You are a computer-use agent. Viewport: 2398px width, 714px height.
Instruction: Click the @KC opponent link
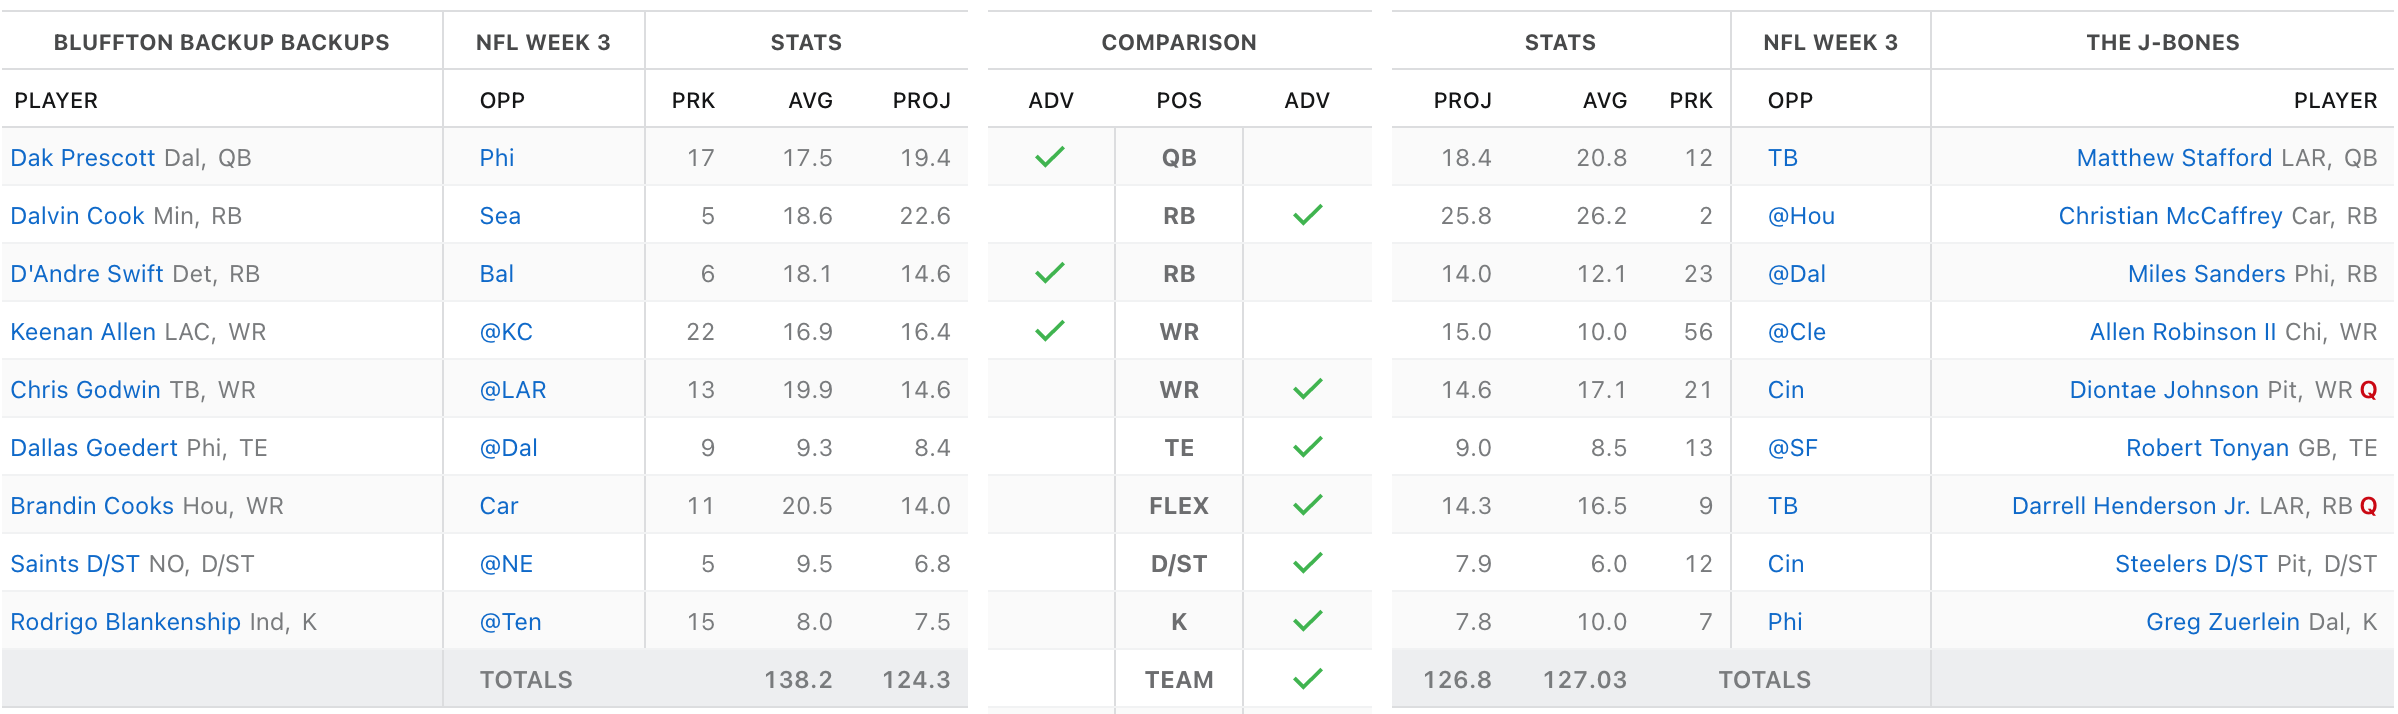pyautogui.click(x=506, y=332)
